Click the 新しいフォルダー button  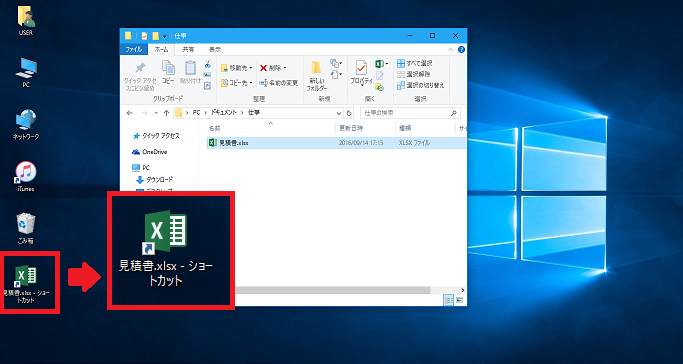tap(317, 76)
